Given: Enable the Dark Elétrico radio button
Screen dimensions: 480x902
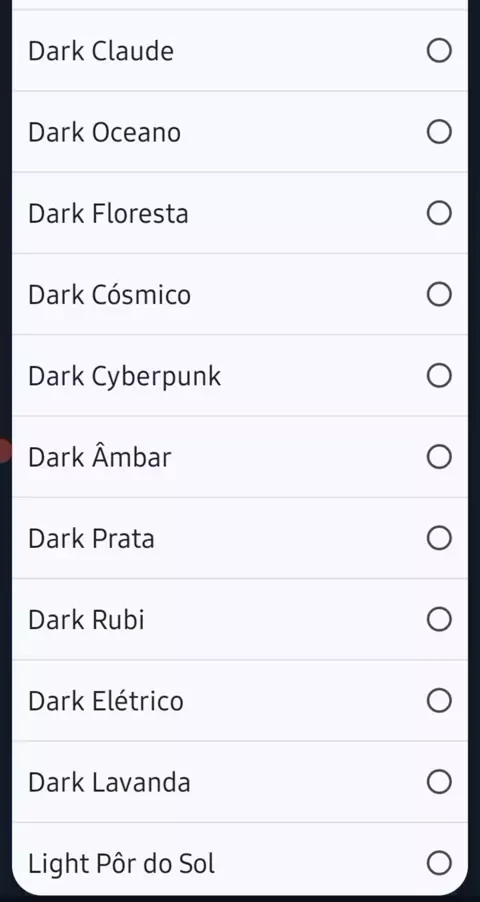Looking at the screenshot, I should click(439, 701).
